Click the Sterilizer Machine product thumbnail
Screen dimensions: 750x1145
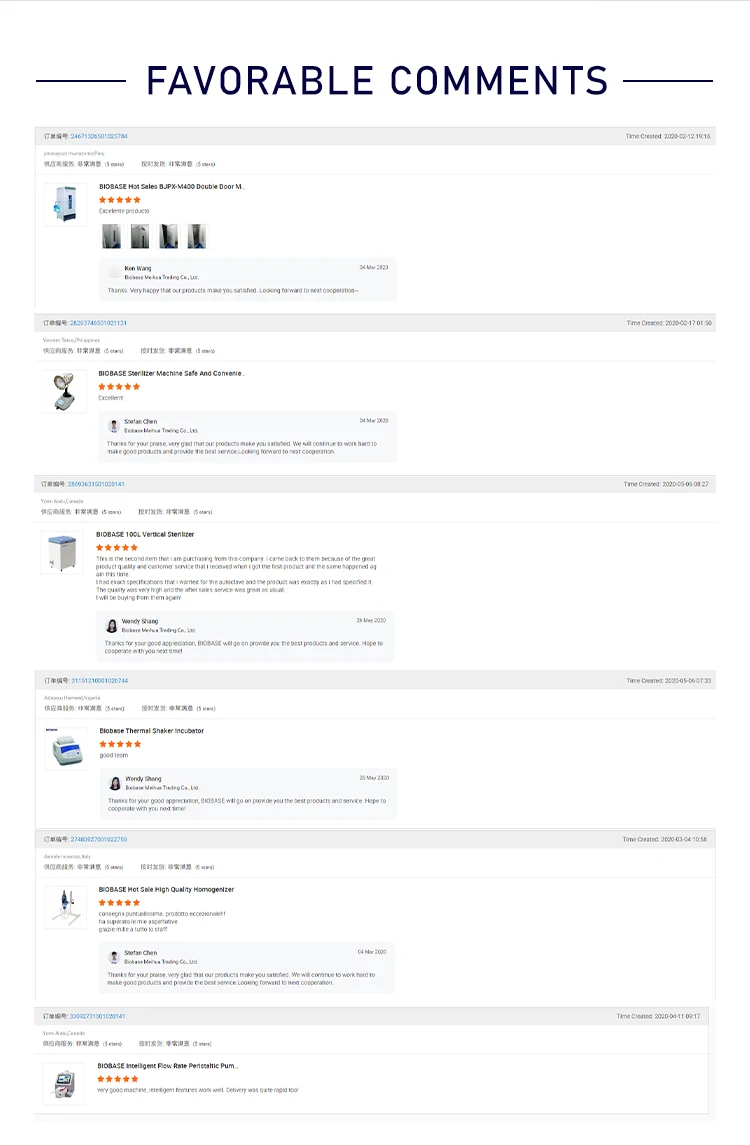[x=65, y=391]
